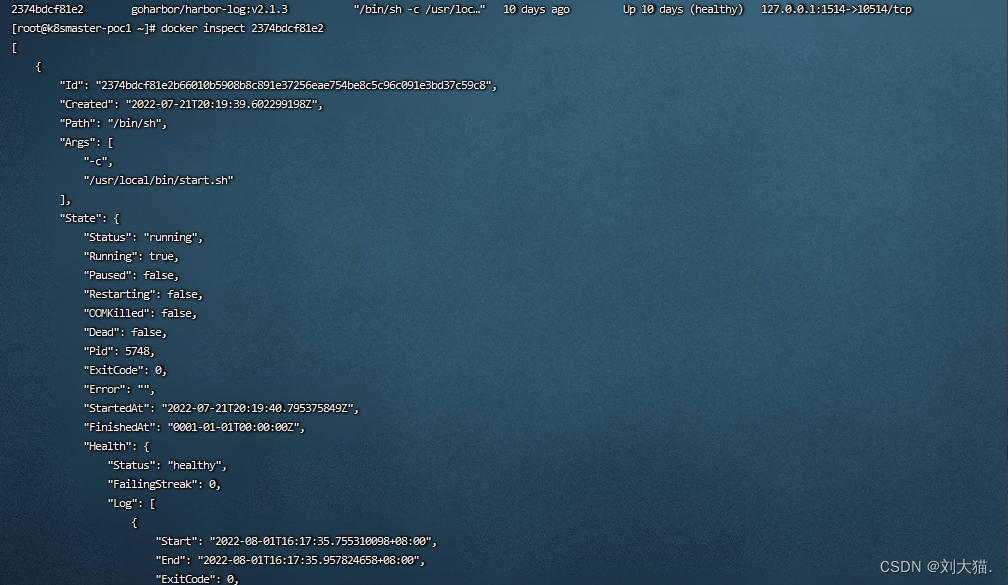Click the port mapping 127.0.0.1:1514->10514/tcp
1008x585 pixels.
point(836,10)
